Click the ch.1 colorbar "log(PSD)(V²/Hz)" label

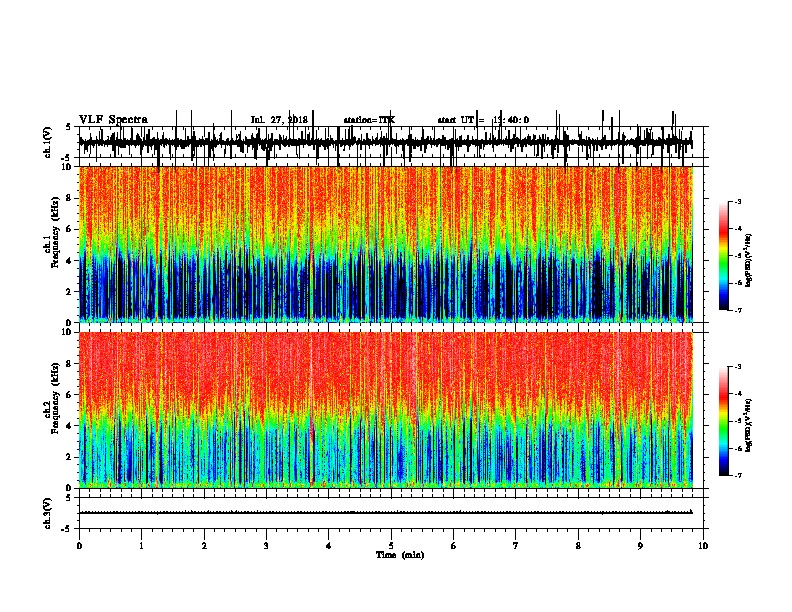(749, 261)
